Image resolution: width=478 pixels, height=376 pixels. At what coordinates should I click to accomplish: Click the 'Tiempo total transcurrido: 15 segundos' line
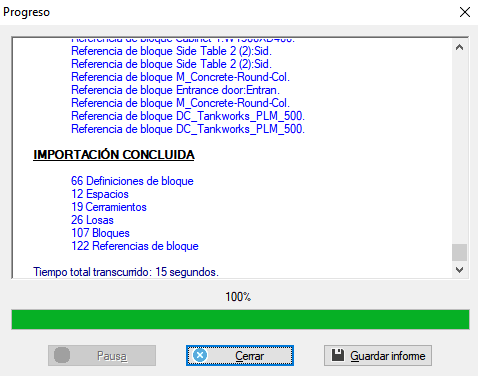126,272
